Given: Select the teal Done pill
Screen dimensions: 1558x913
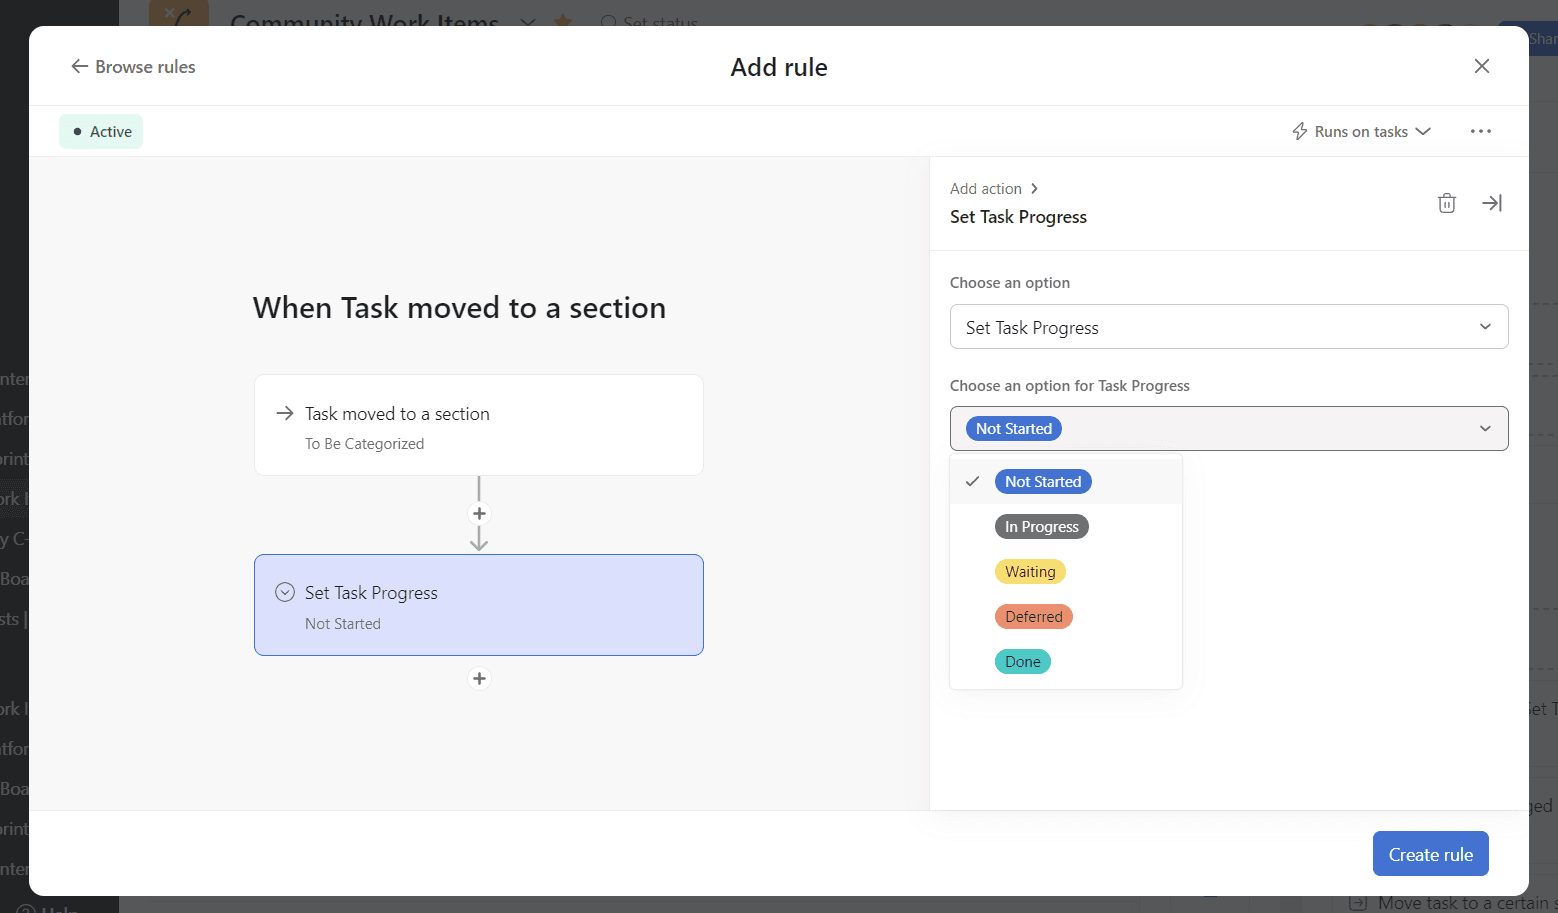Looking at the screenshot, I should tap(1022, 661).
